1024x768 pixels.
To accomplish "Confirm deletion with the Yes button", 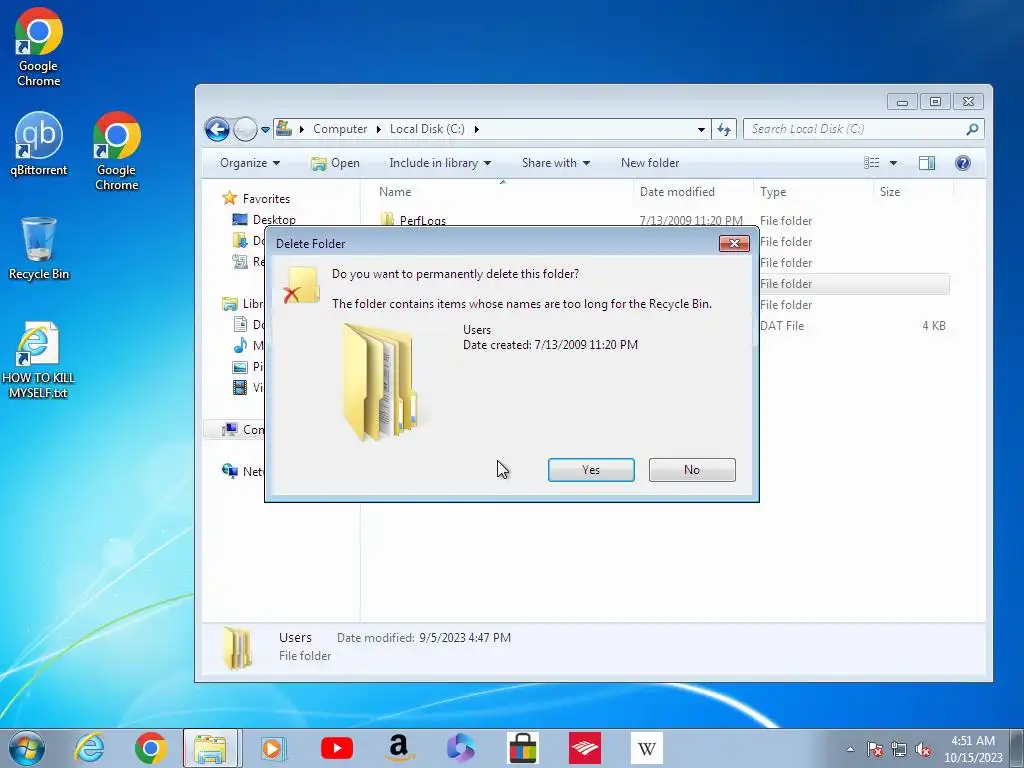I will coord(591,470).
